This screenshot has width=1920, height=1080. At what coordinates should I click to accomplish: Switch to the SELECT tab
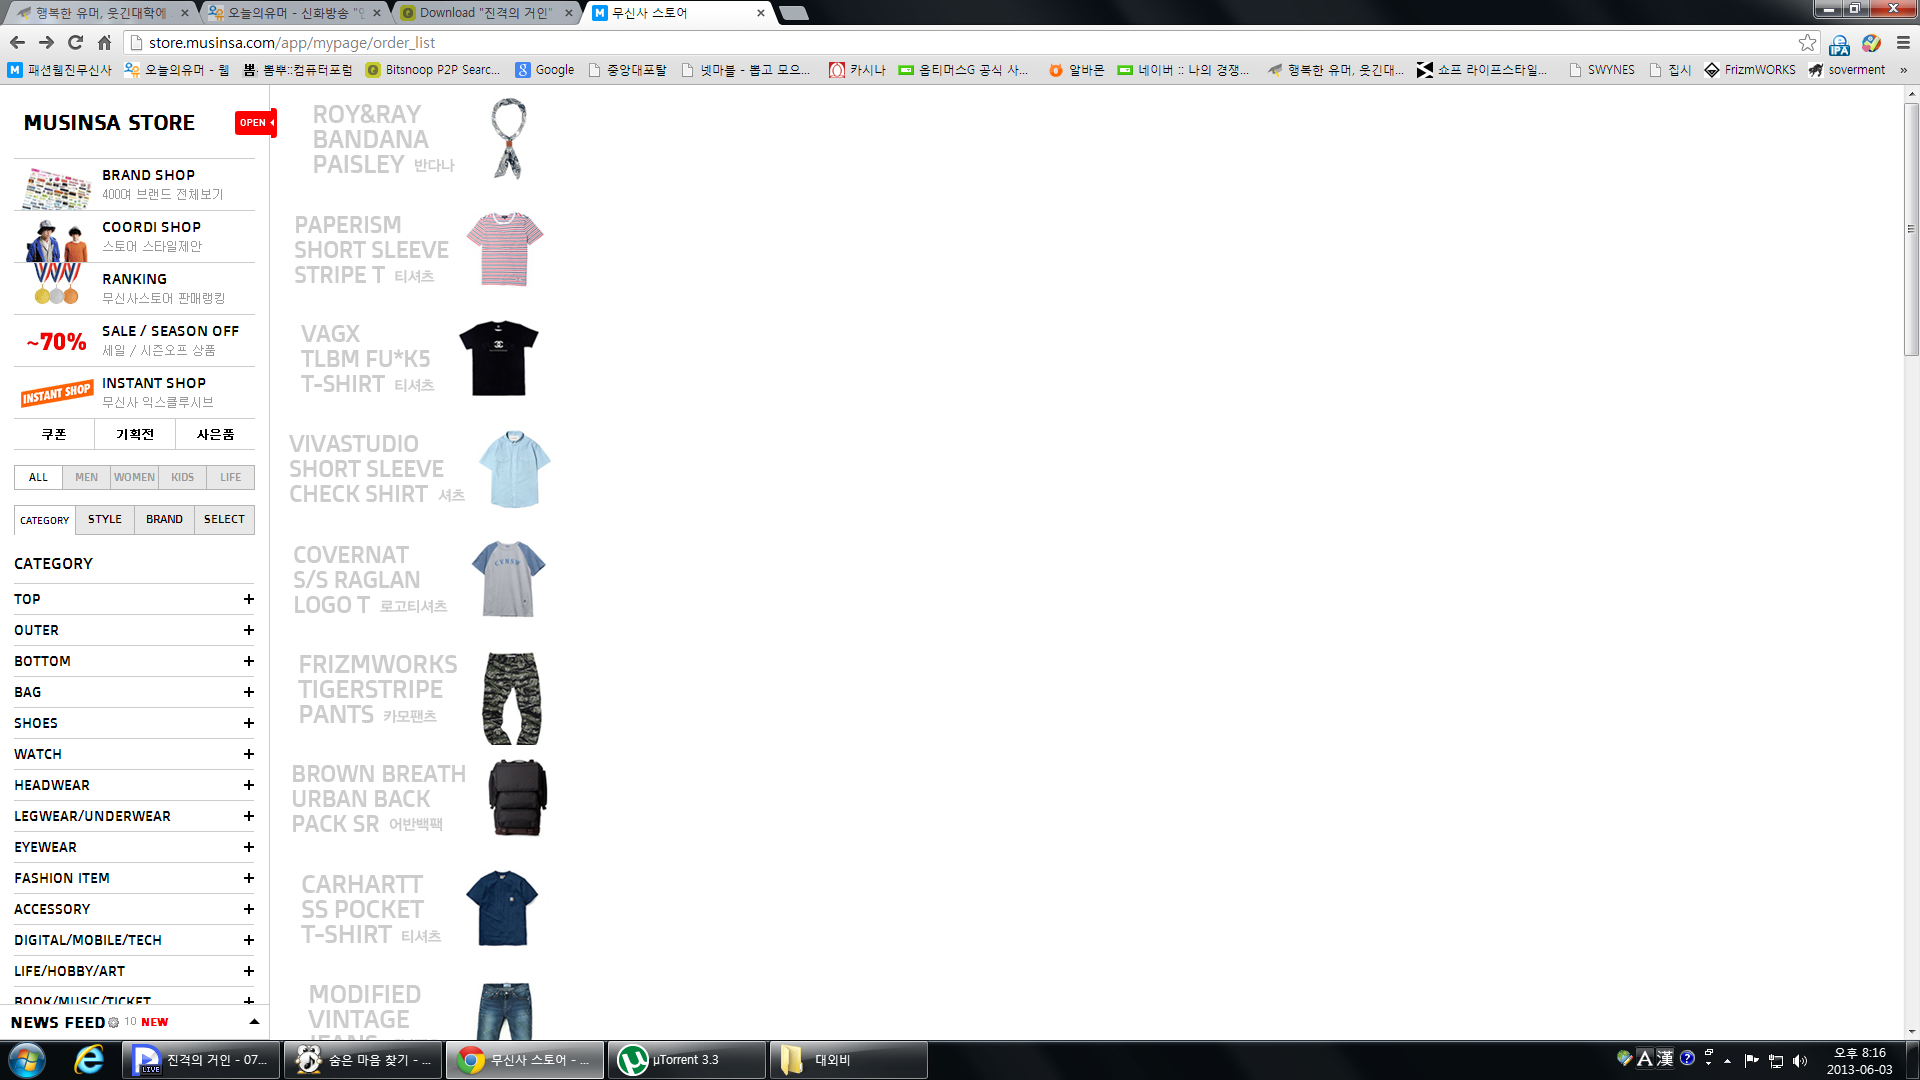point(224,520)
